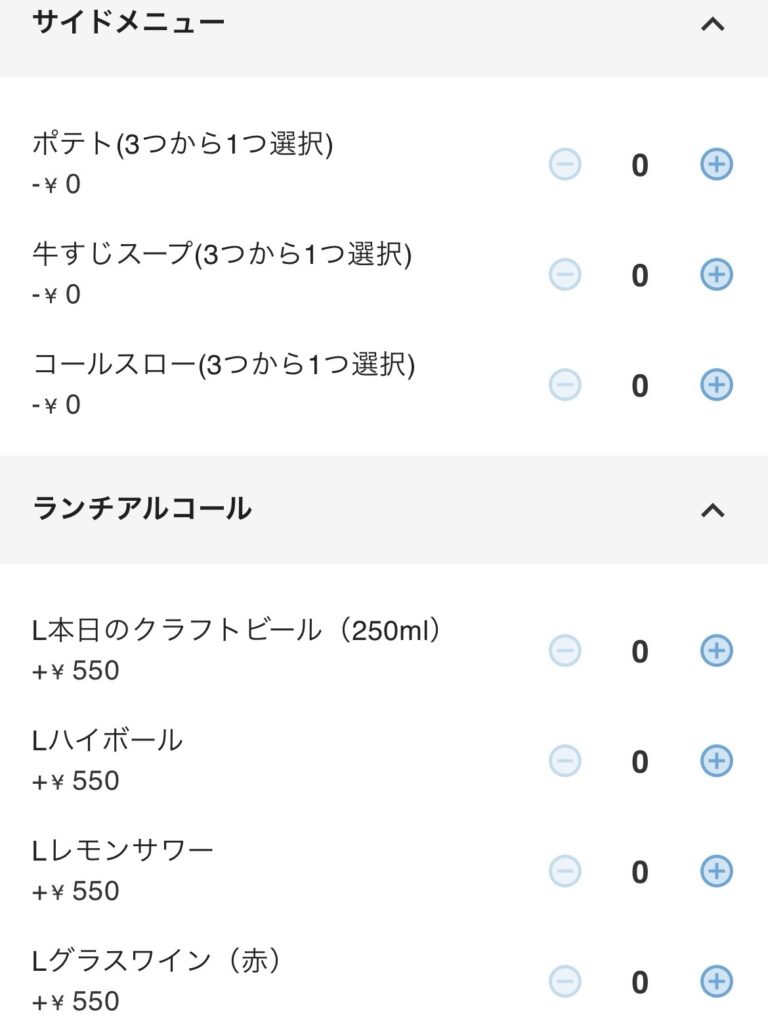Tap minus button for Lレモンサワー
Viewport: 768px width, 1024px height.
565,872
